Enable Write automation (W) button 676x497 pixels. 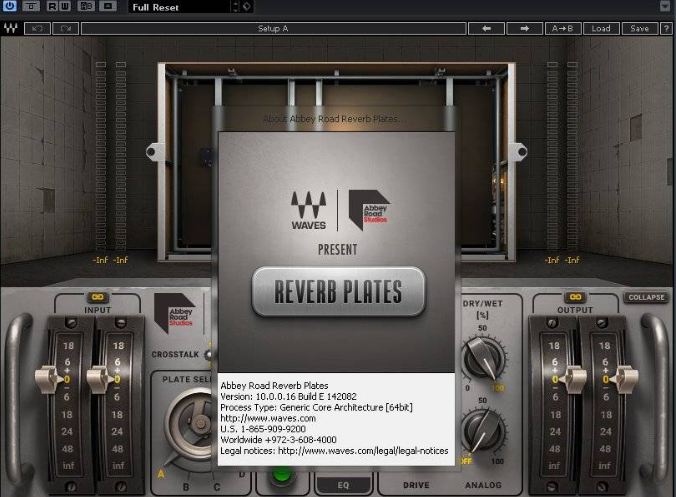65,6
